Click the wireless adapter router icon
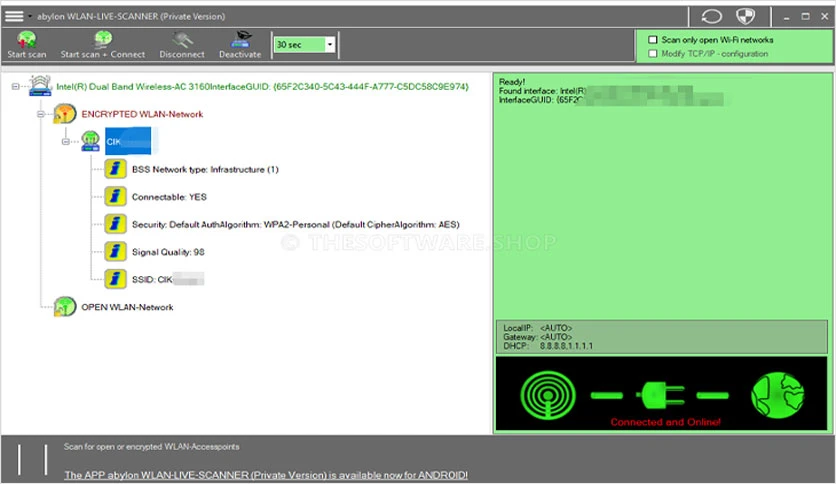 click(x=40, y=86)
